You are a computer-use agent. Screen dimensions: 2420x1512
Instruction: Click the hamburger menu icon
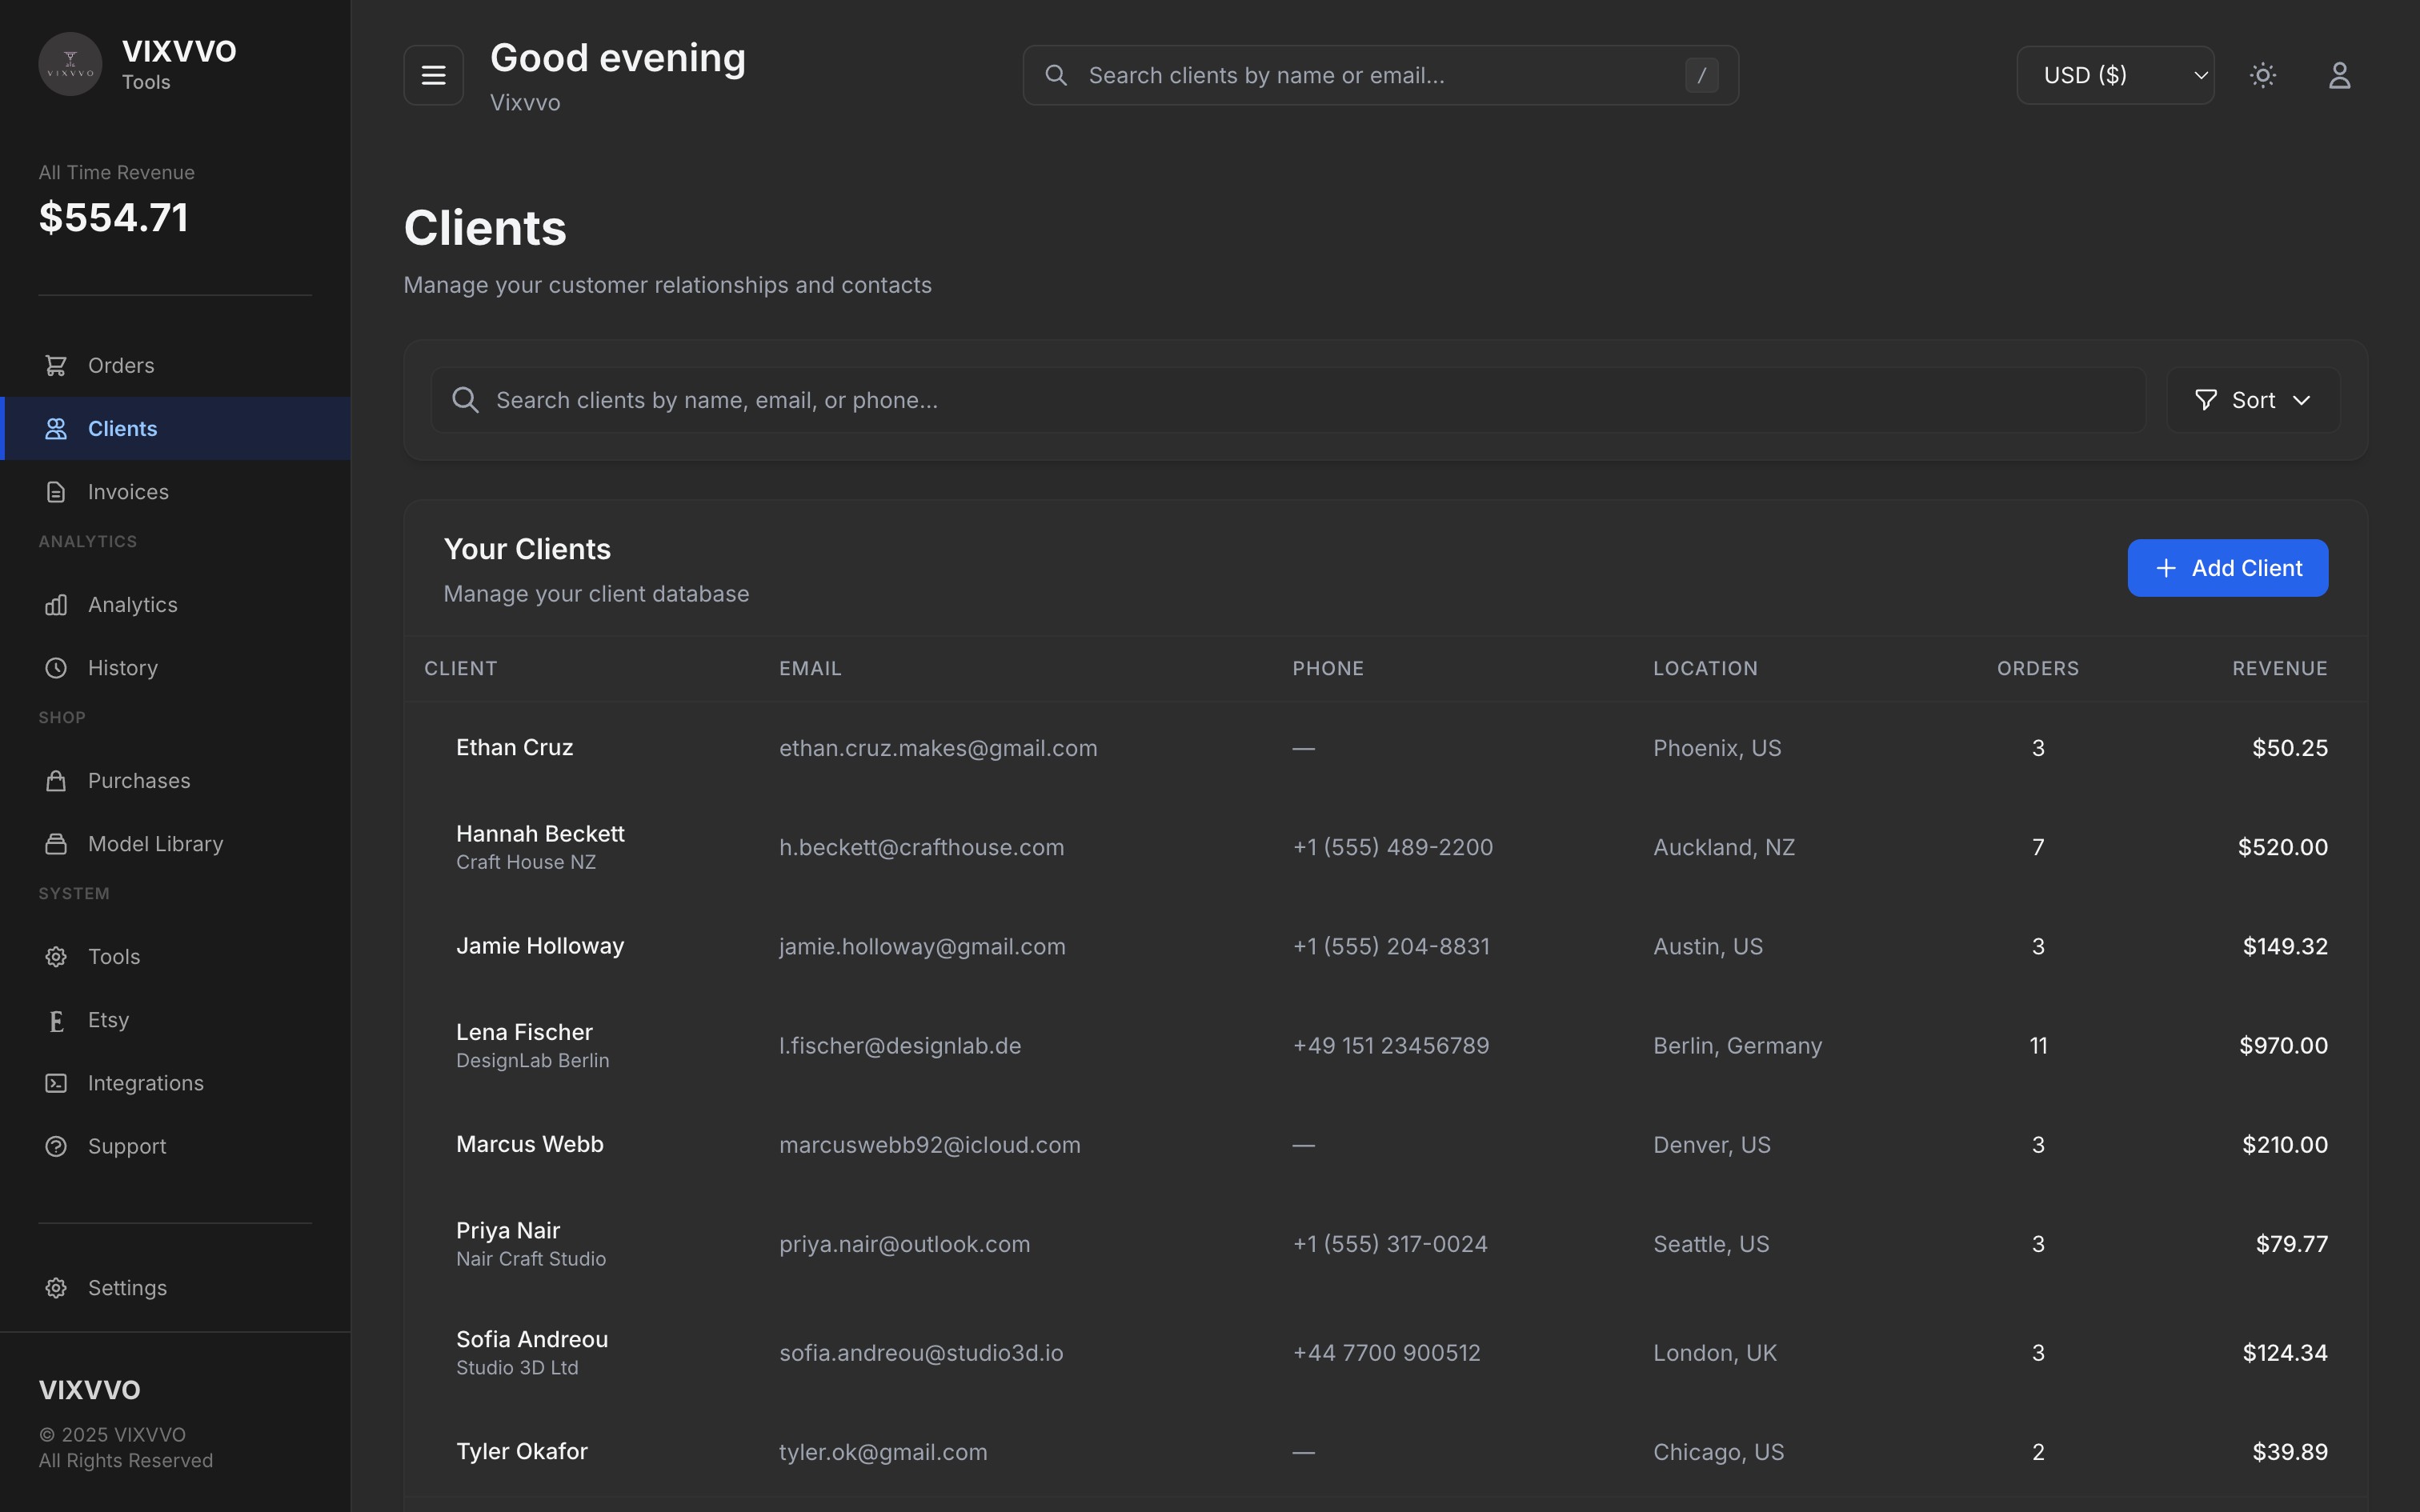click(x=433, y=75)
